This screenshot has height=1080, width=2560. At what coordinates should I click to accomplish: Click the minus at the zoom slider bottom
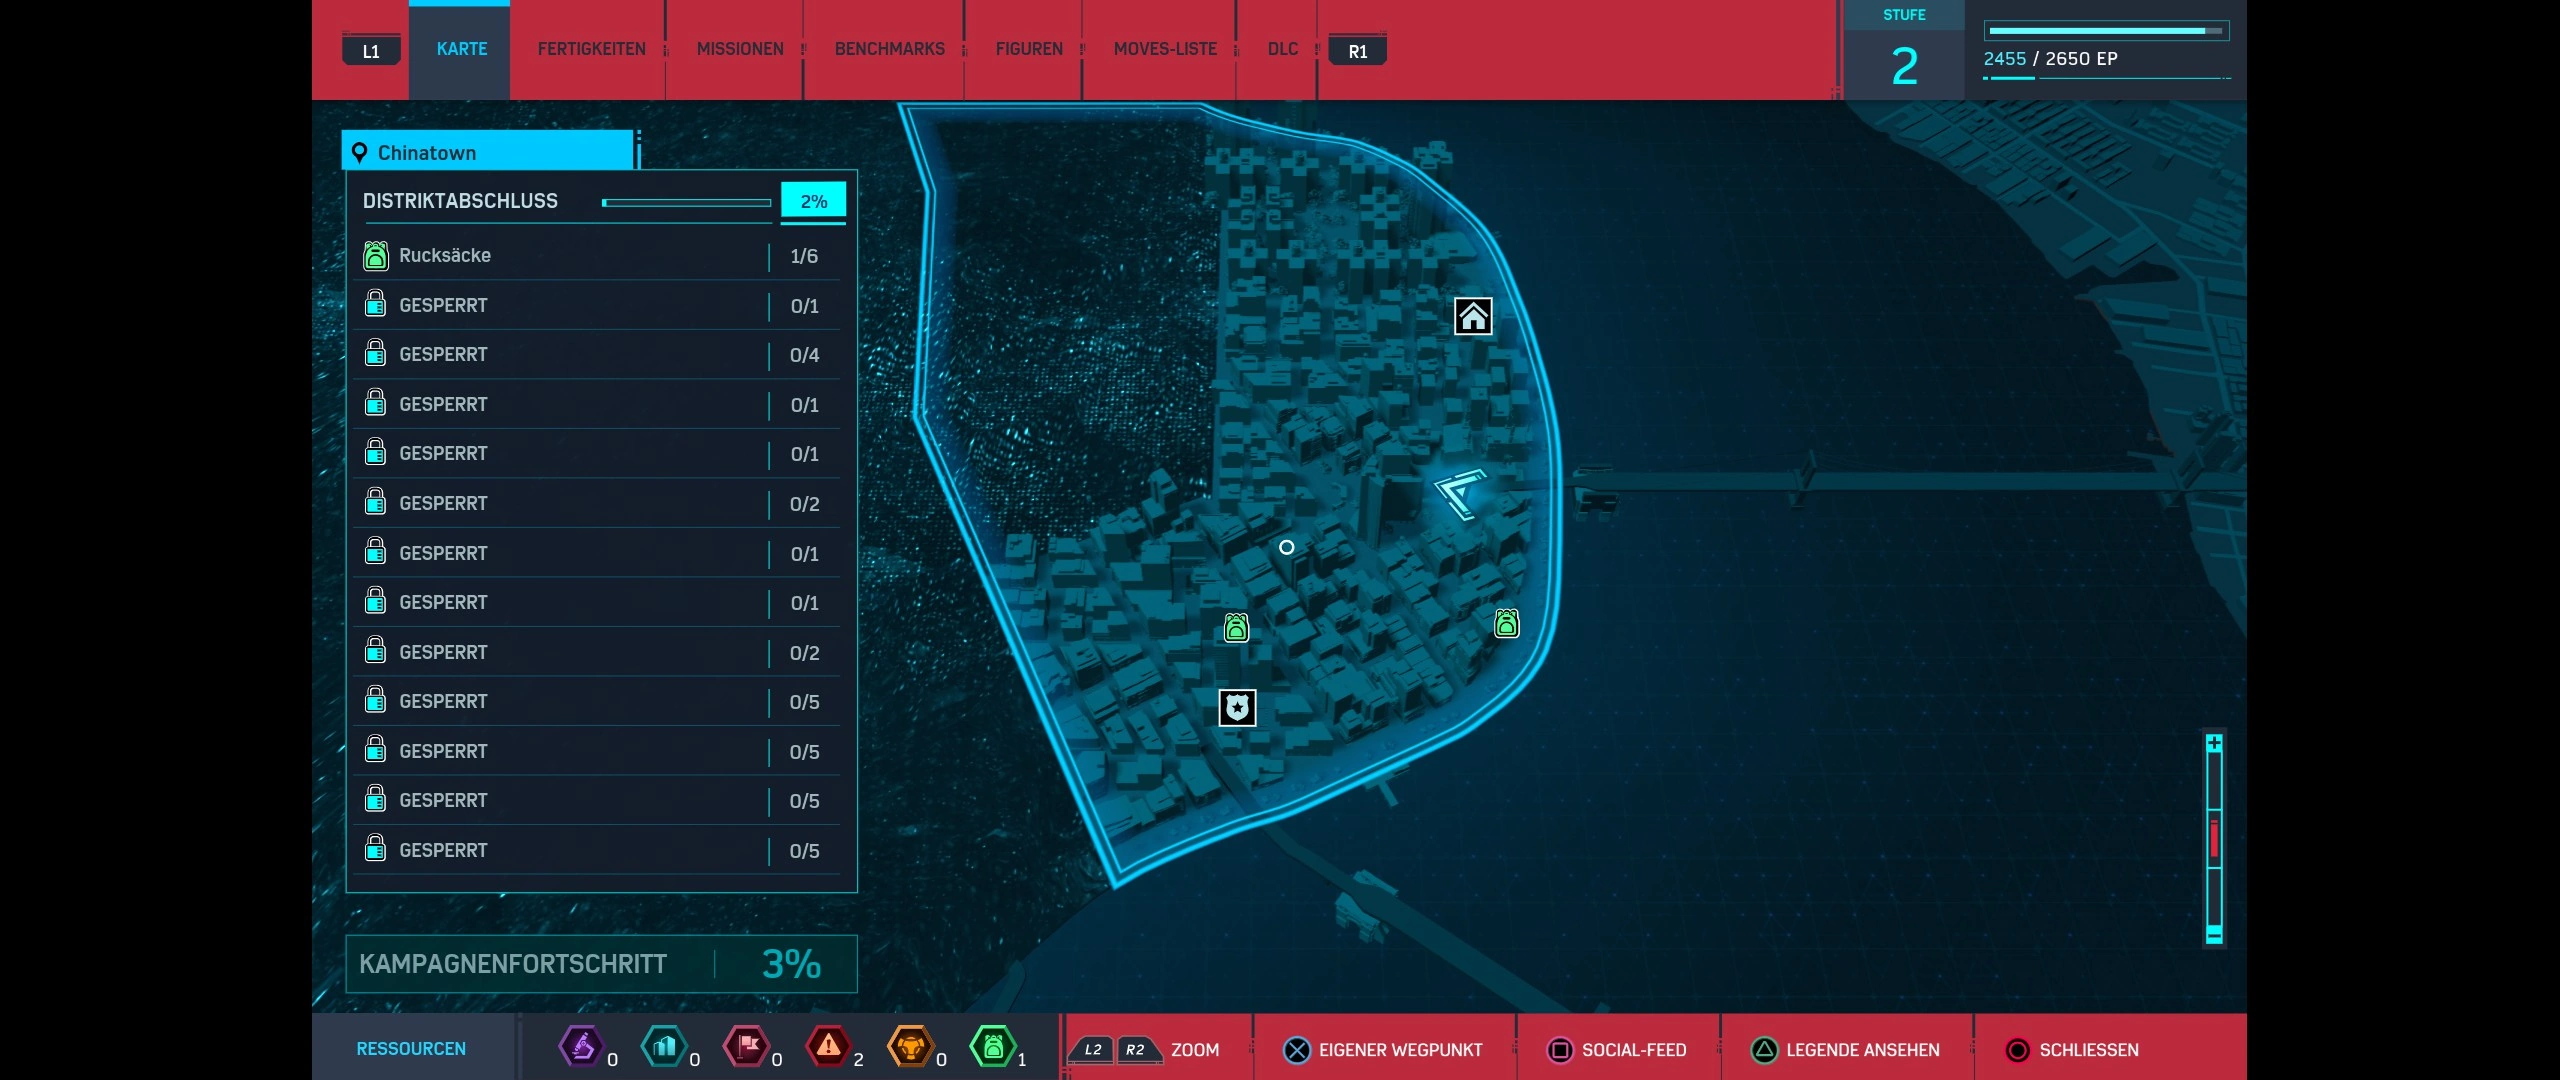[x=2214, y=936]
